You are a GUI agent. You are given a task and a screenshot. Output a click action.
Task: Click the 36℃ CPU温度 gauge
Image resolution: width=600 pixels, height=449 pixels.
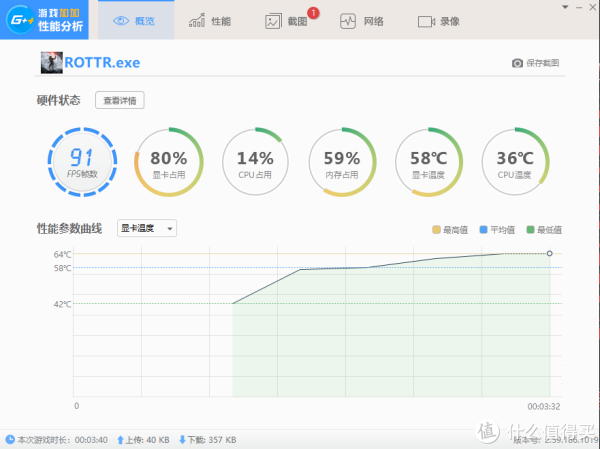tap(515, 162)
